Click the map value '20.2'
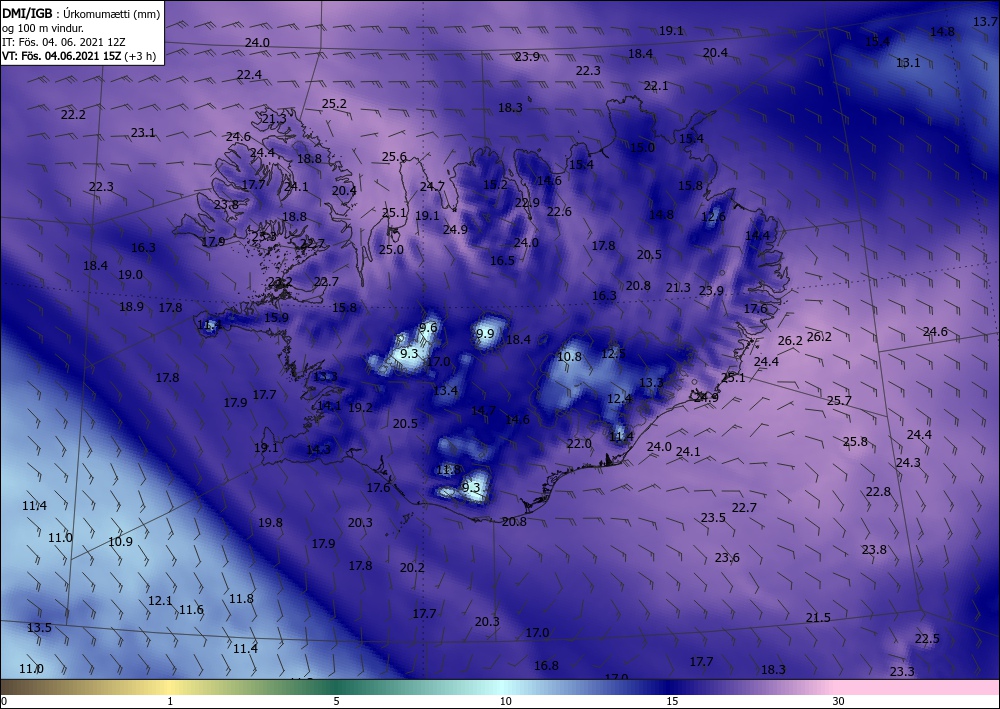The height and width of the screenshot is (709, 1000). (412, 567)
